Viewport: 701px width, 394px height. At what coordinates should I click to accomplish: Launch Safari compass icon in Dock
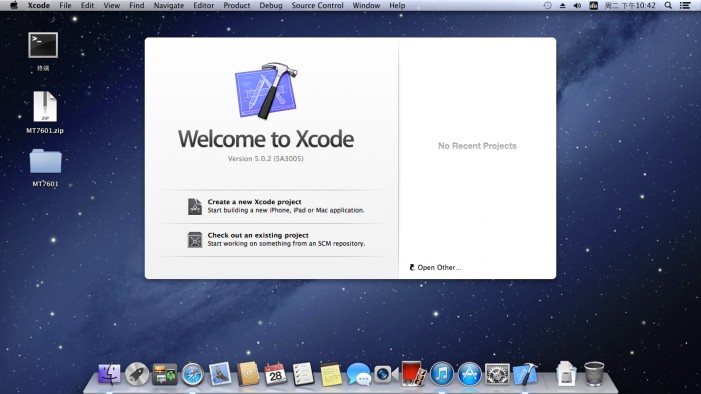pyautogui.click(x=192, y=374)
